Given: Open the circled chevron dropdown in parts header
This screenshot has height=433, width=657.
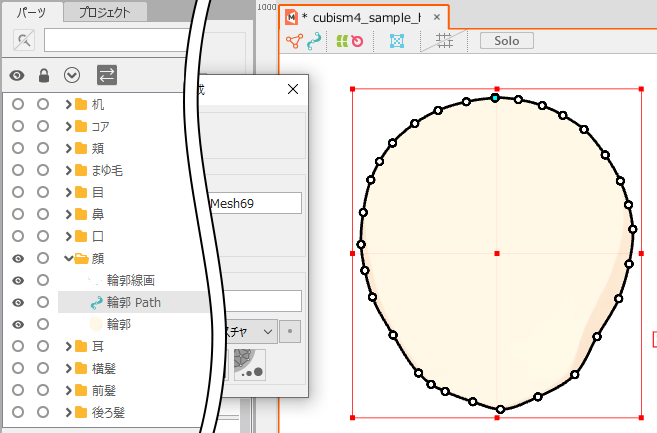Looking at the screenshot, I should [71, 75].
